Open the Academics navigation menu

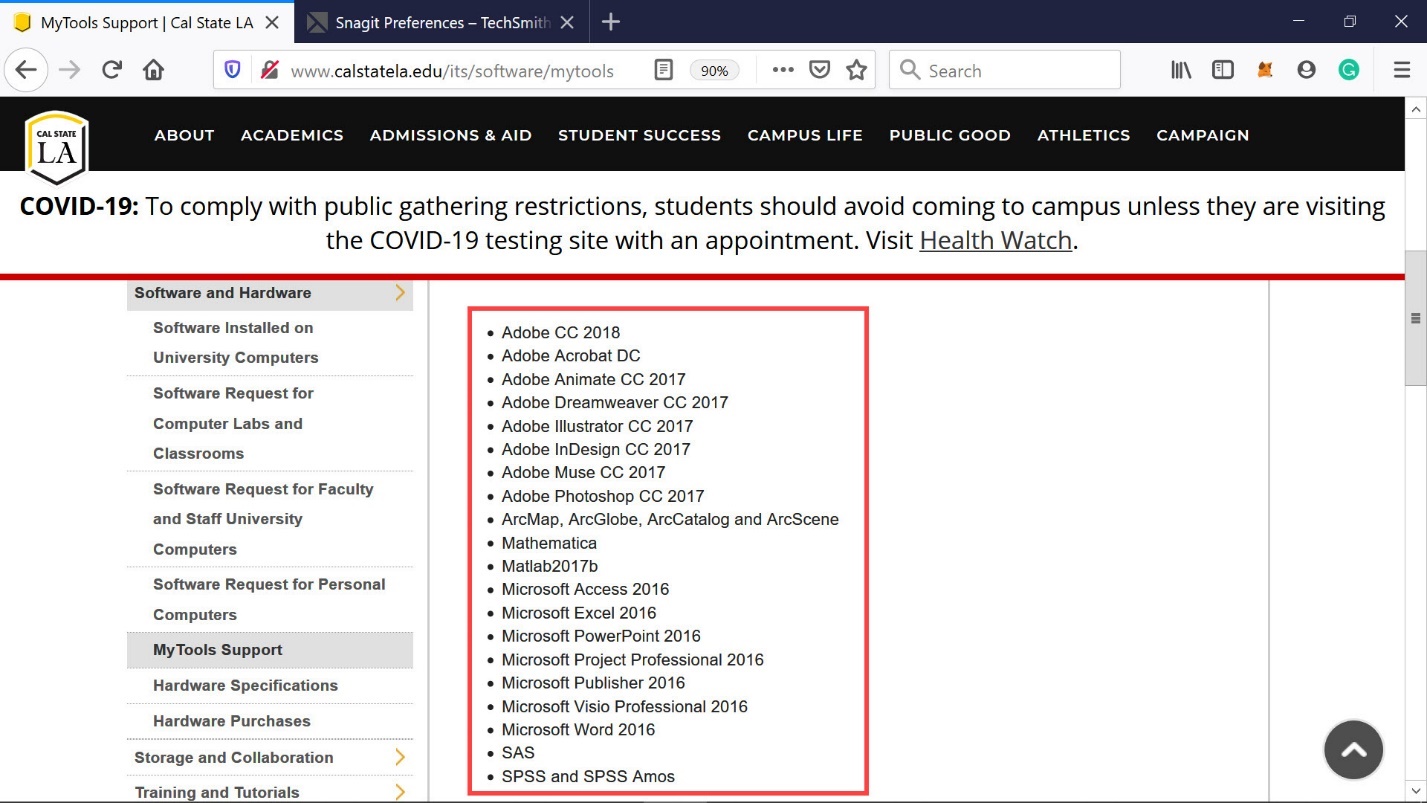[292, 135]
